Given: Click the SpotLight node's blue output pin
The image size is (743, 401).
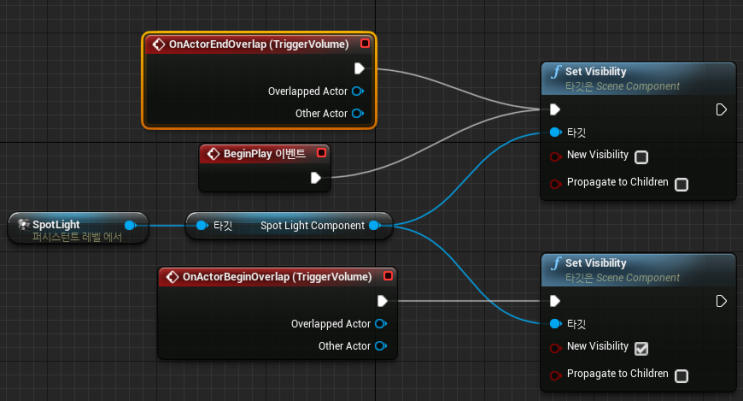Looking at the screenshot, I should point(130,225).
